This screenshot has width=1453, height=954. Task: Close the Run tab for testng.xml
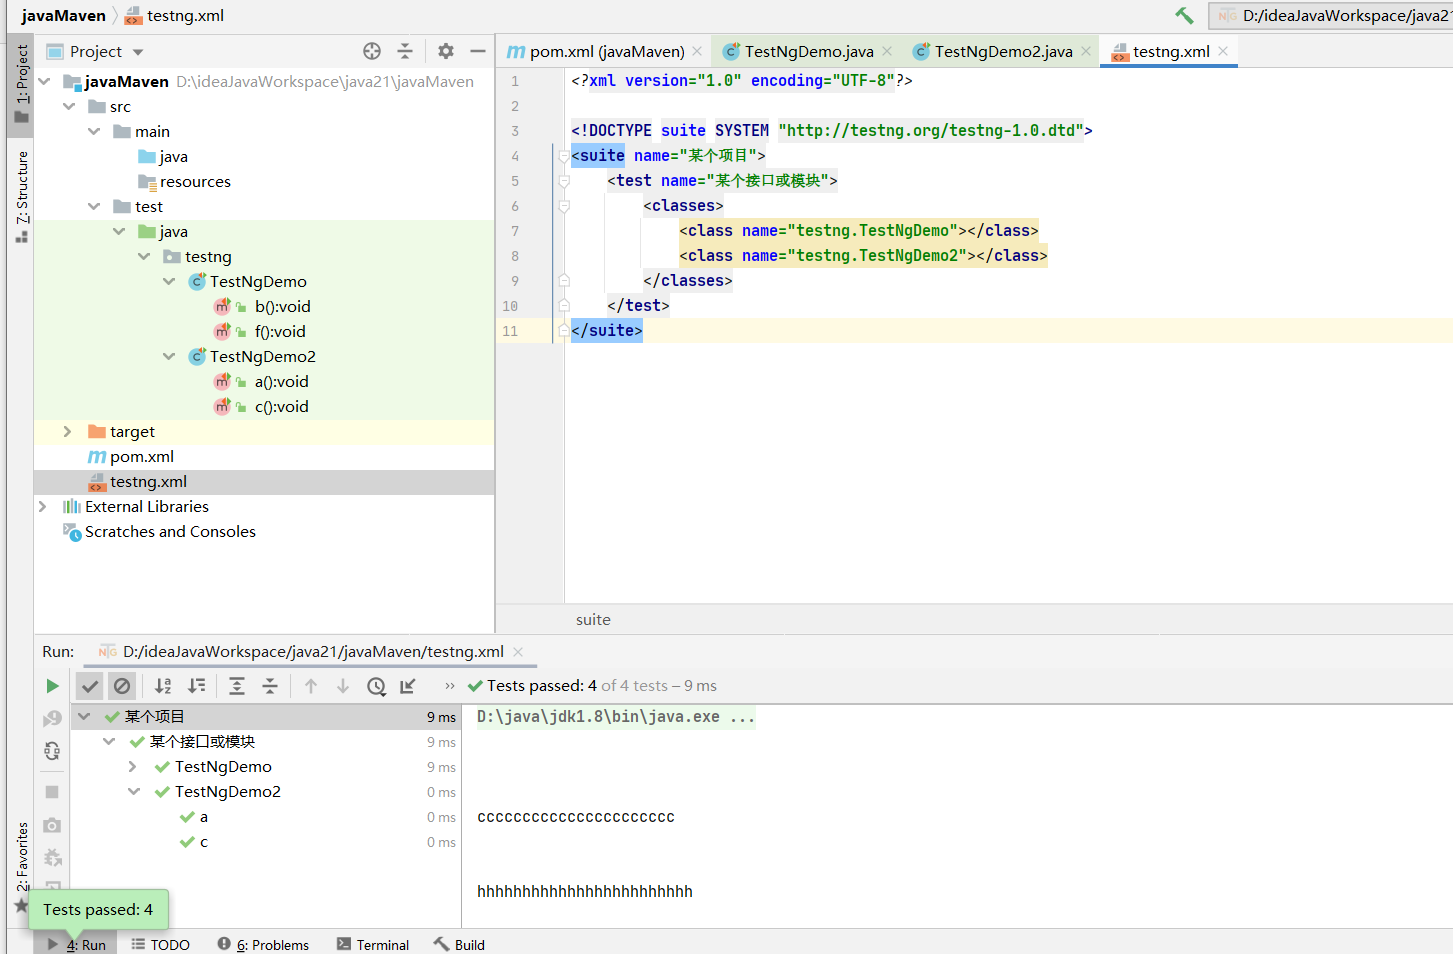pos(518,651)
